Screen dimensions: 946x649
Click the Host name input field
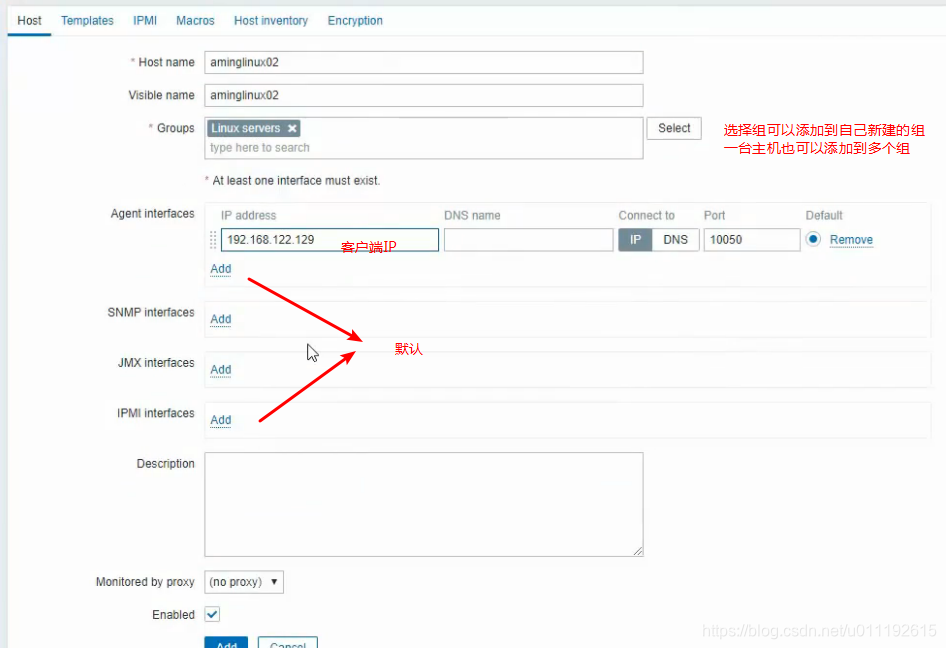pyautogui.click(x=424, y=62)
